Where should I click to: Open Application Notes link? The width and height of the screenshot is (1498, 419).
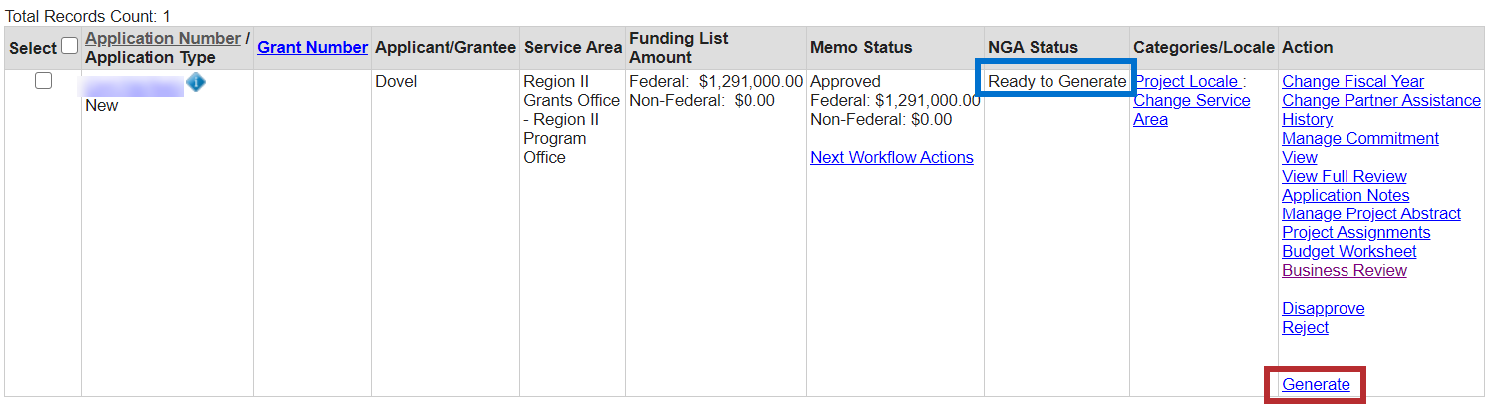tap(1345, 195)
